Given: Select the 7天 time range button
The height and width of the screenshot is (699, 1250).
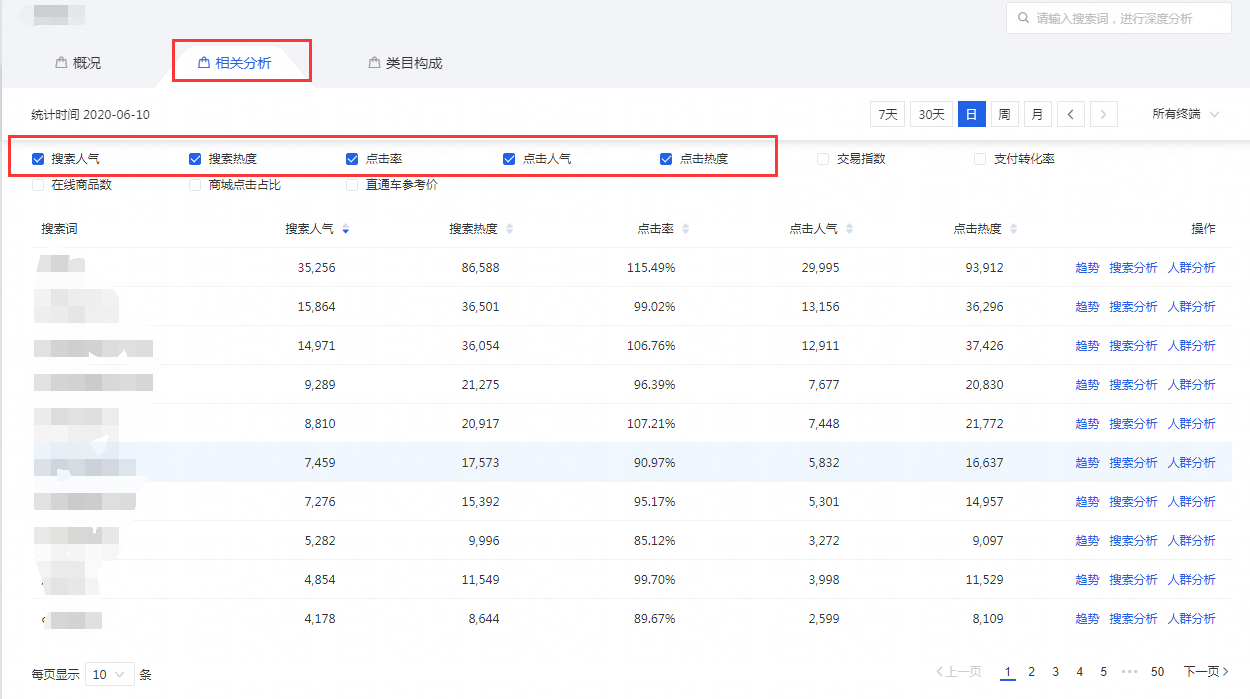Looking at the screenshot, I should click(887, 115).
